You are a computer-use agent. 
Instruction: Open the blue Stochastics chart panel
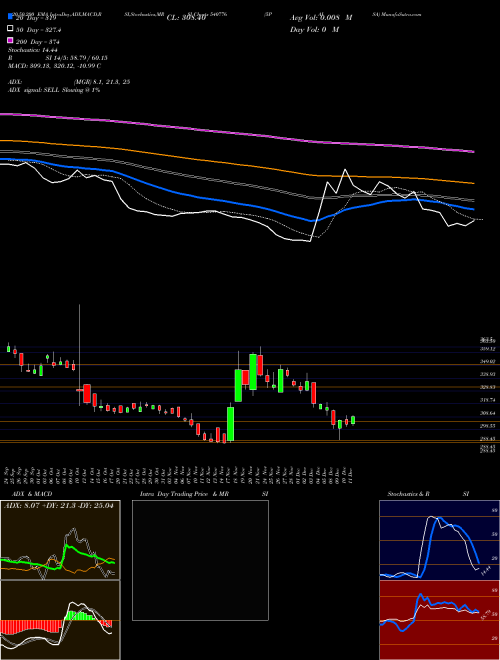point(439,540)
